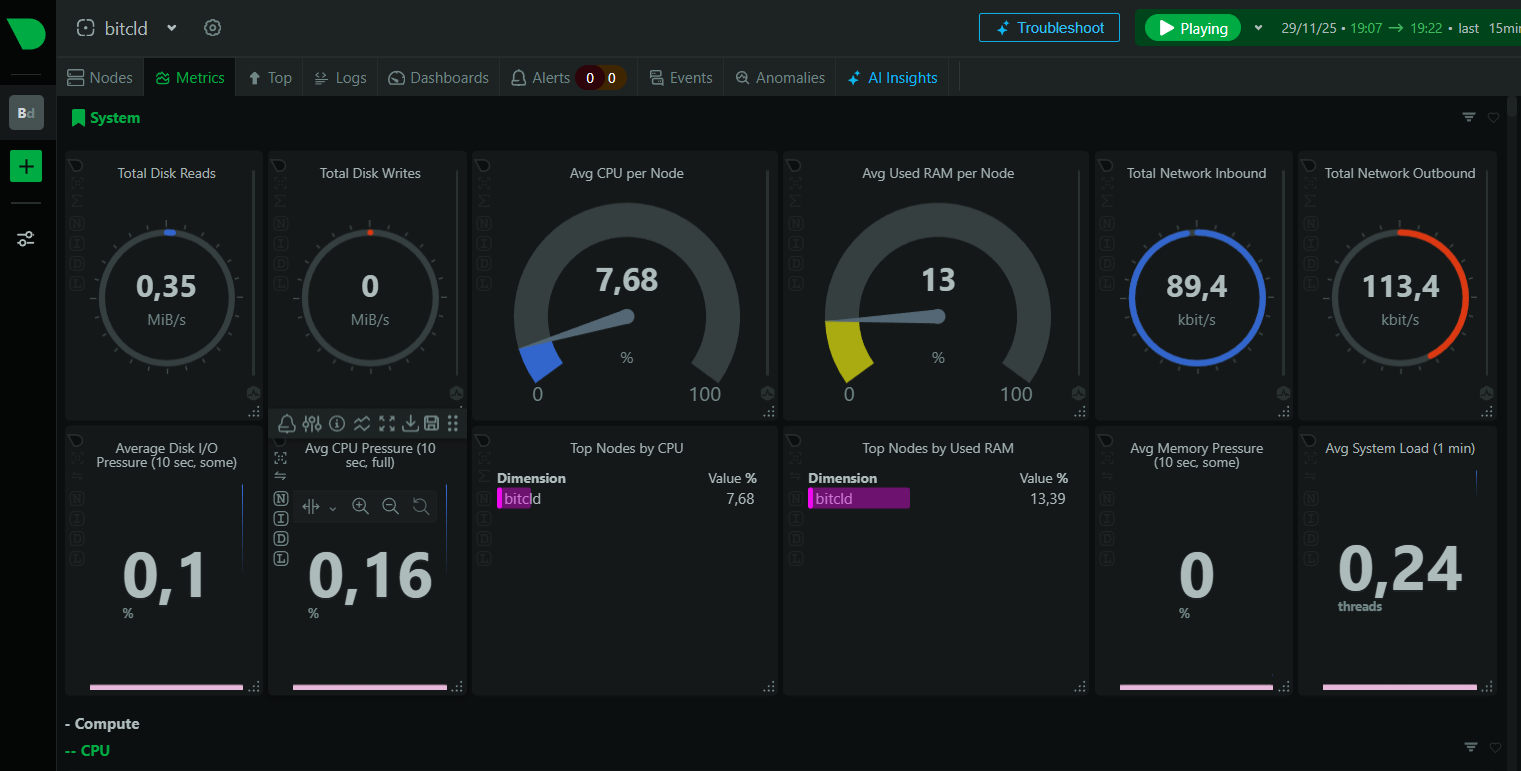
Task: Click the download icon in the chart toolbar
Action: 410,423
